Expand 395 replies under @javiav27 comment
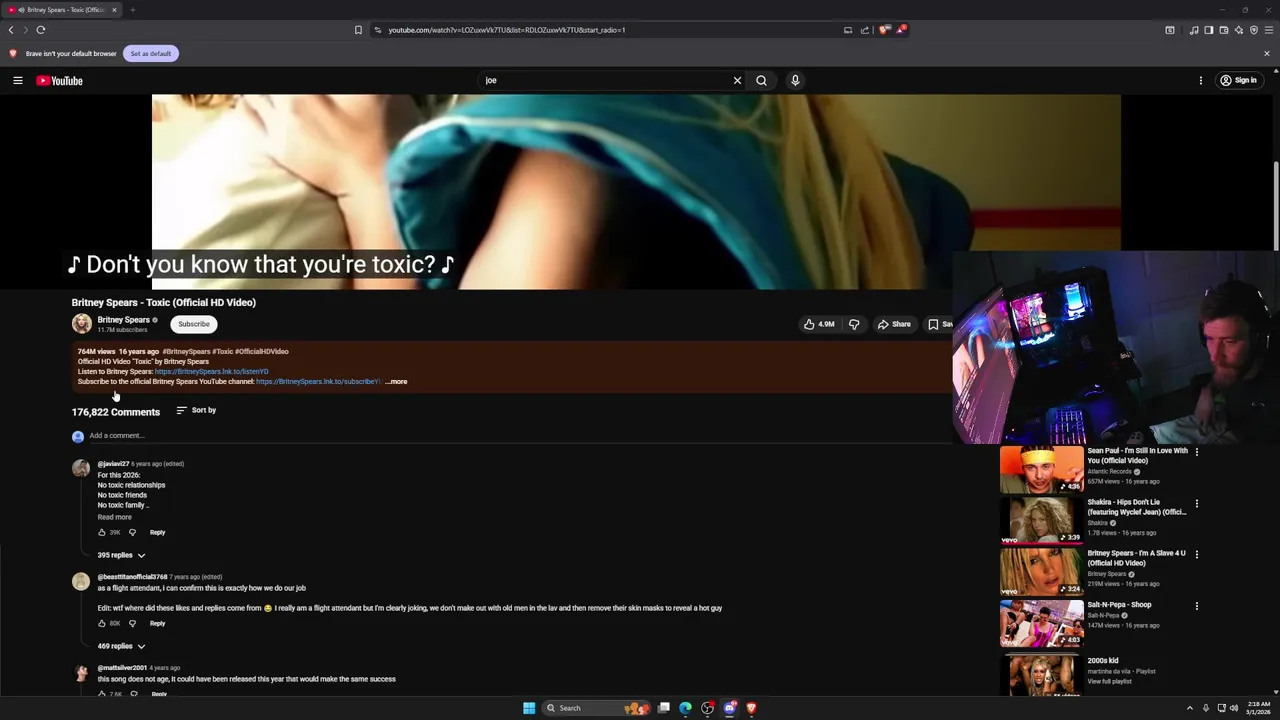This screenshot has height=720, width=1280. coord(121,555)
